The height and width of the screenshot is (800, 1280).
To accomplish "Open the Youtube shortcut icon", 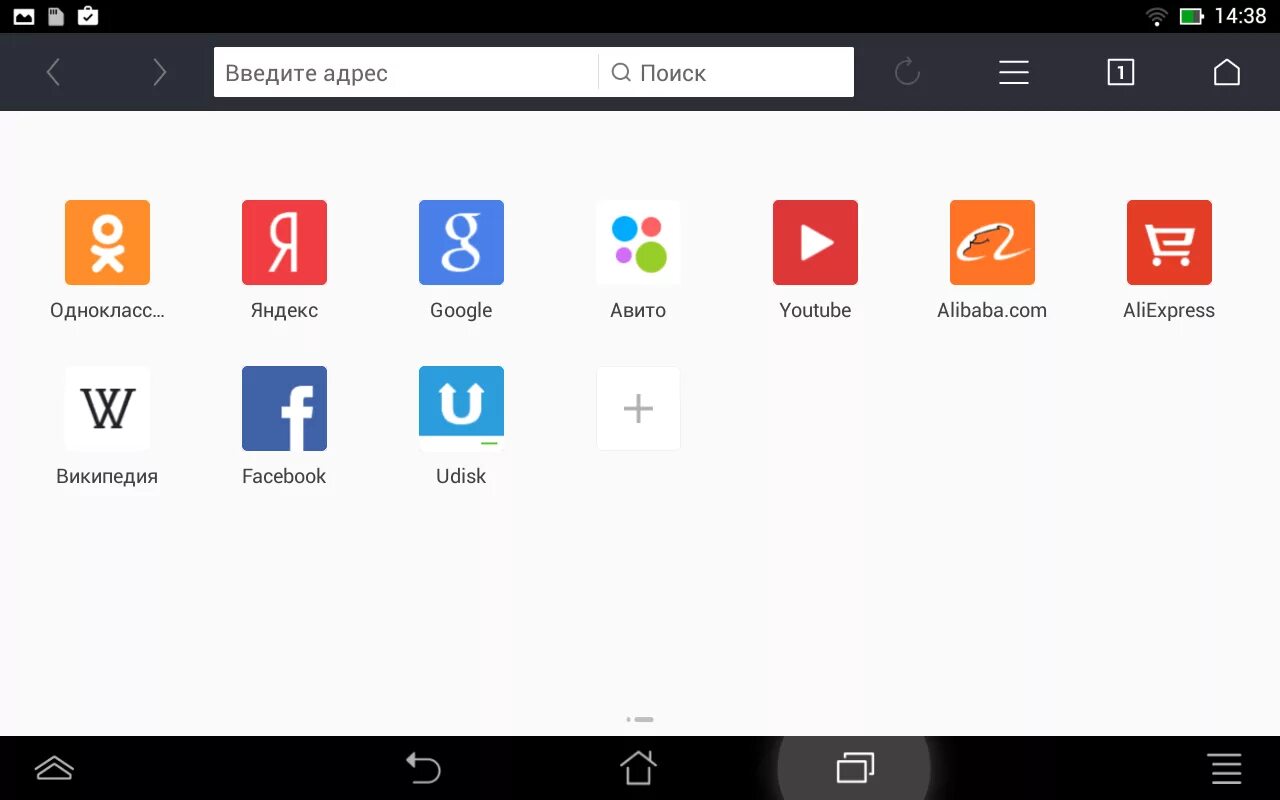I will pyautogui.click(x=815, y=242).
